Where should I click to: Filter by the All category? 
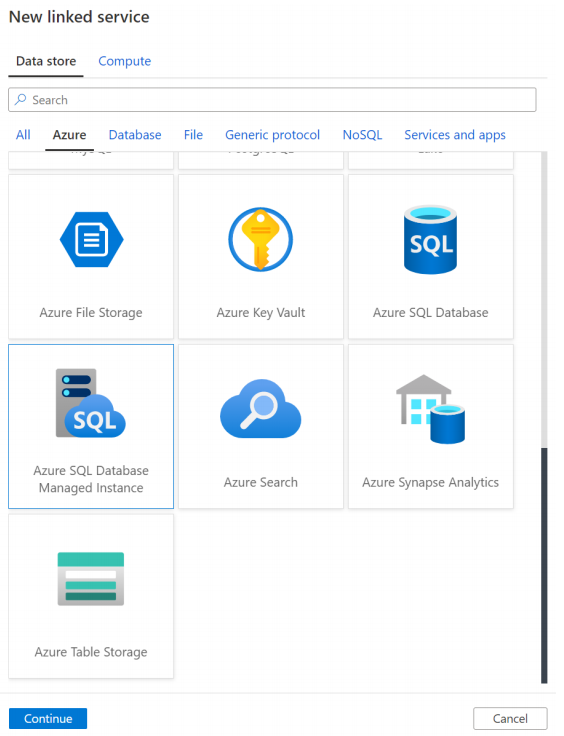(x=23, y=135)
